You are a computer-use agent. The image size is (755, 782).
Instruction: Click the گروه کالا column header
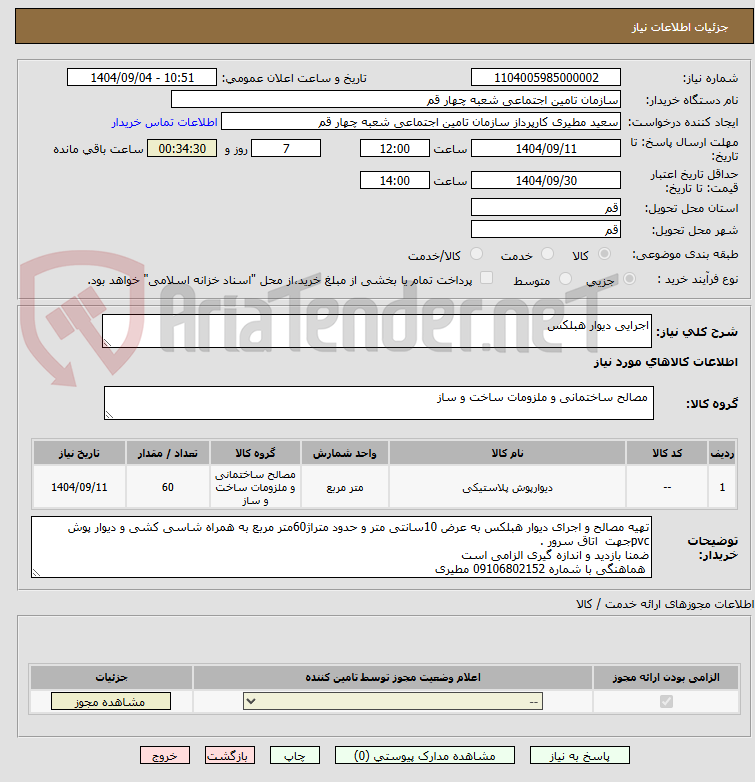255,453
